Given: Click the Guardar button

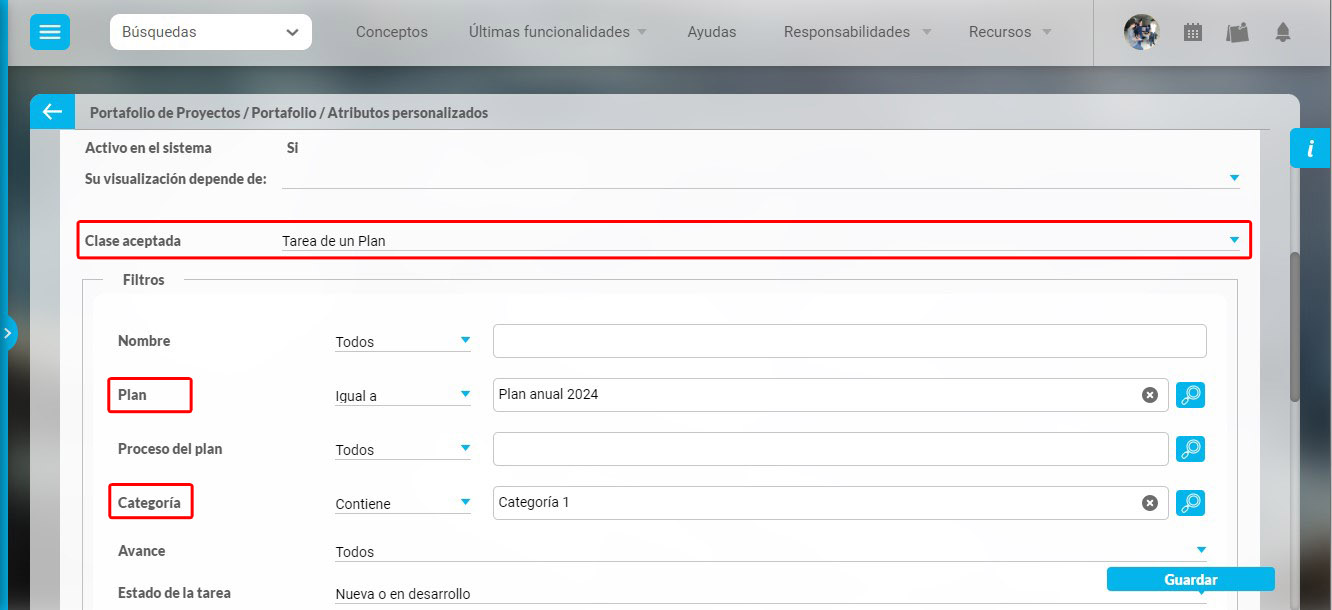Looking at the screenshot, I should (1190, 580).
